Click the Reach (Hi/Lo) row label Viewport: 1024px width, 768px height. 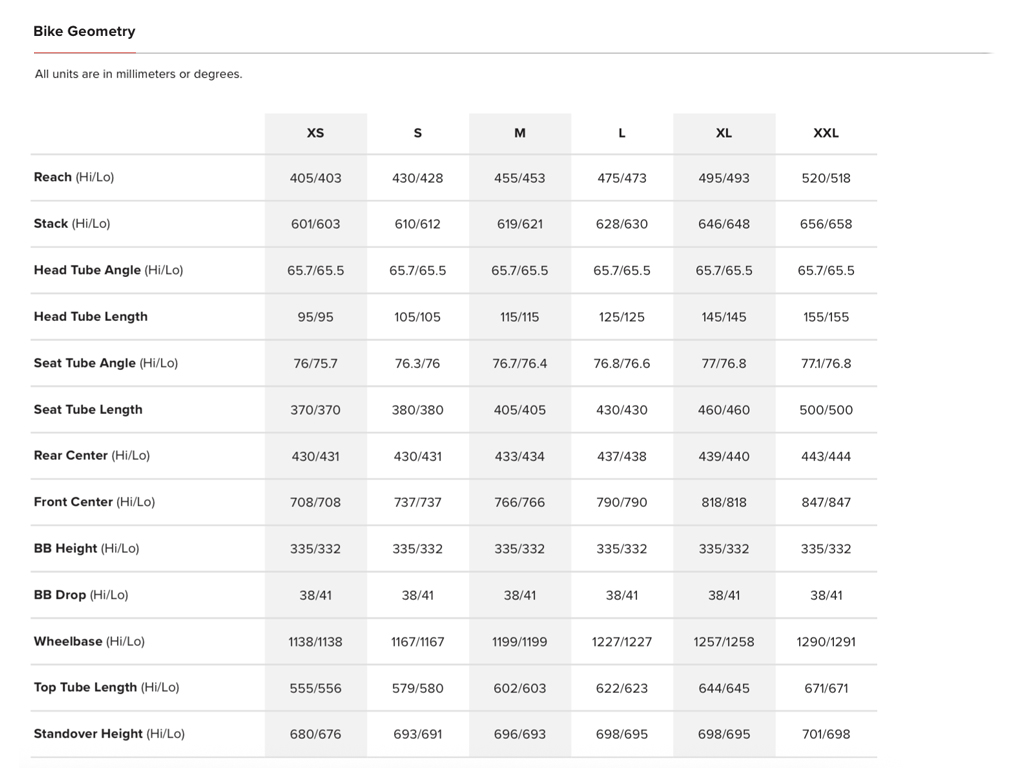[x=74, y=177]
